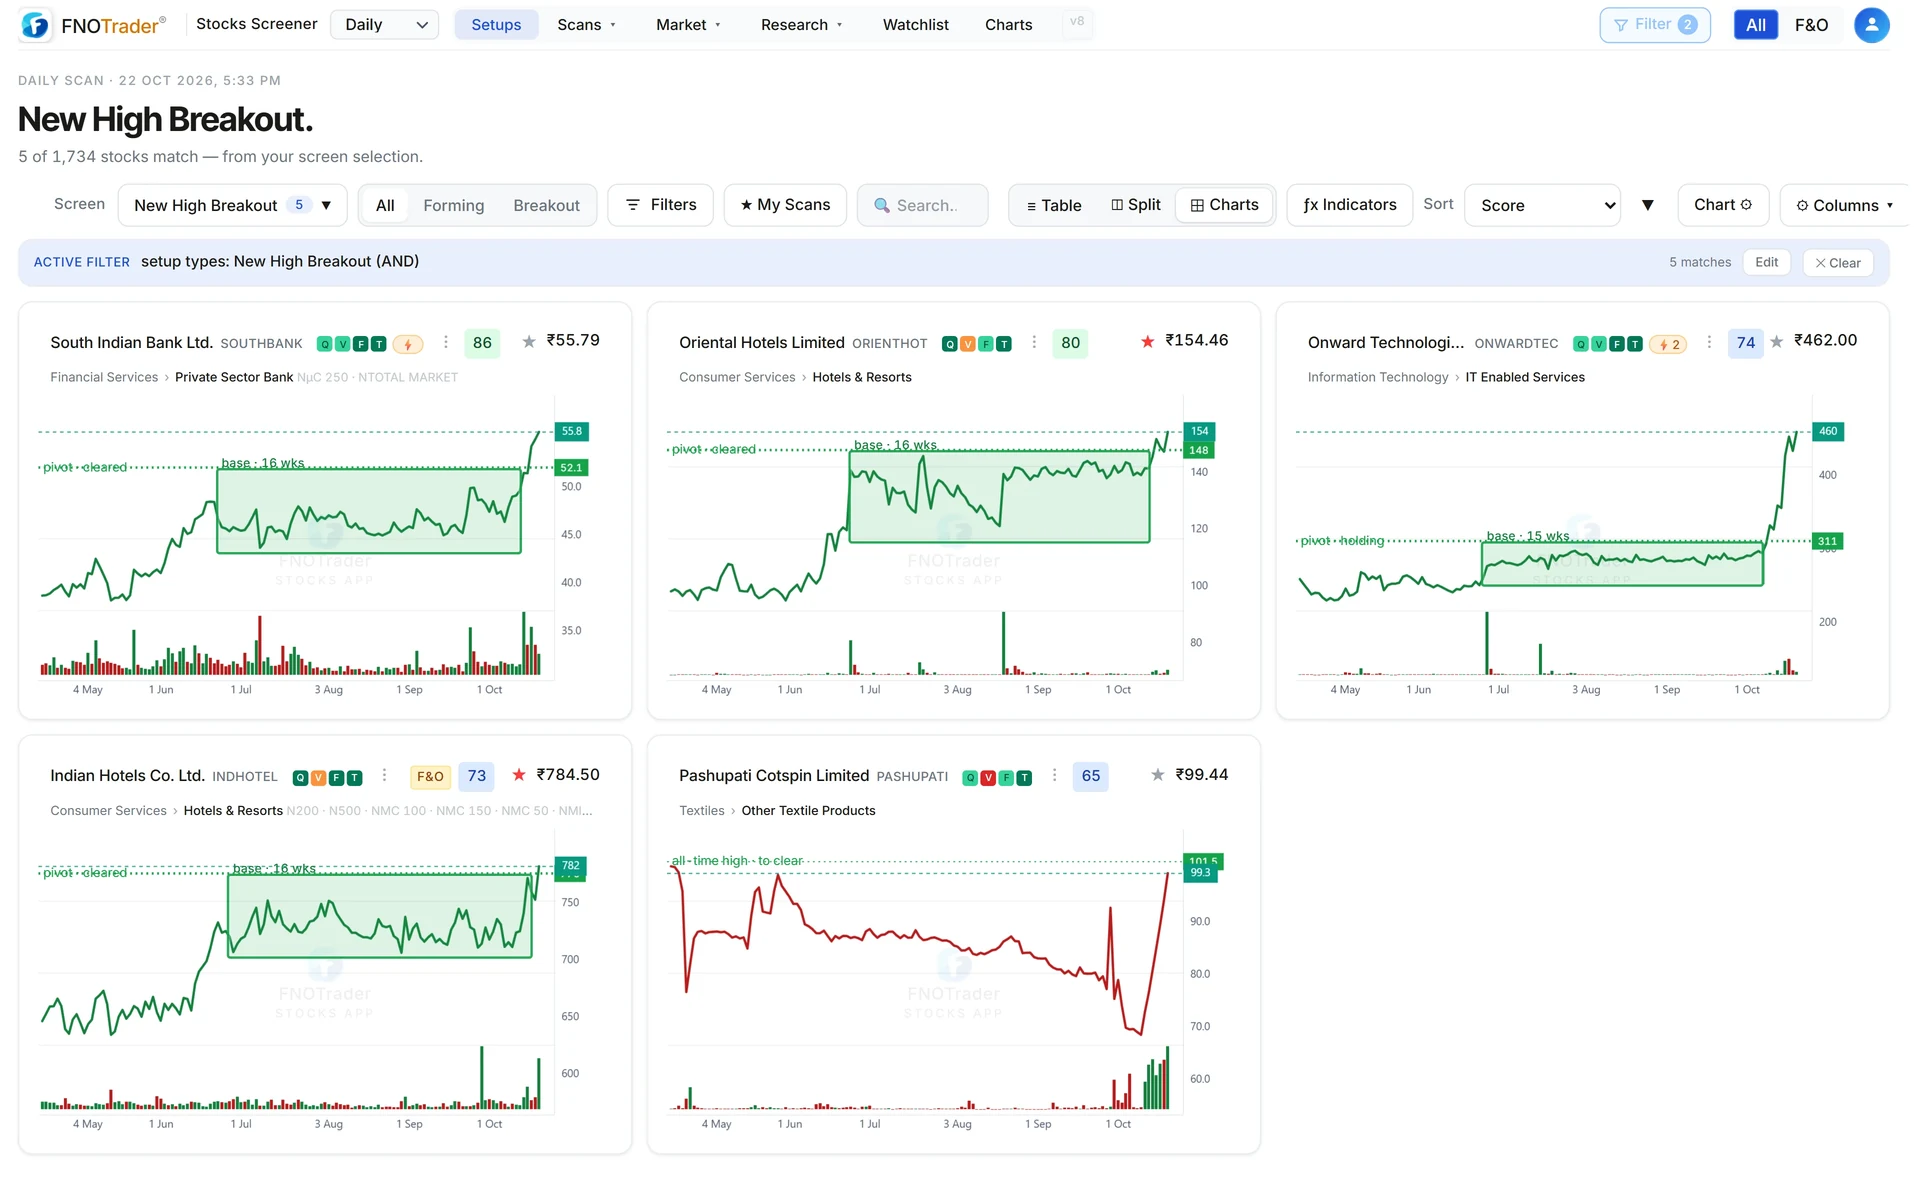This screenshot has height=1200, width=1920.
Task: Open Pashupati Cotspin card options menu
Action: point(1054,775)
